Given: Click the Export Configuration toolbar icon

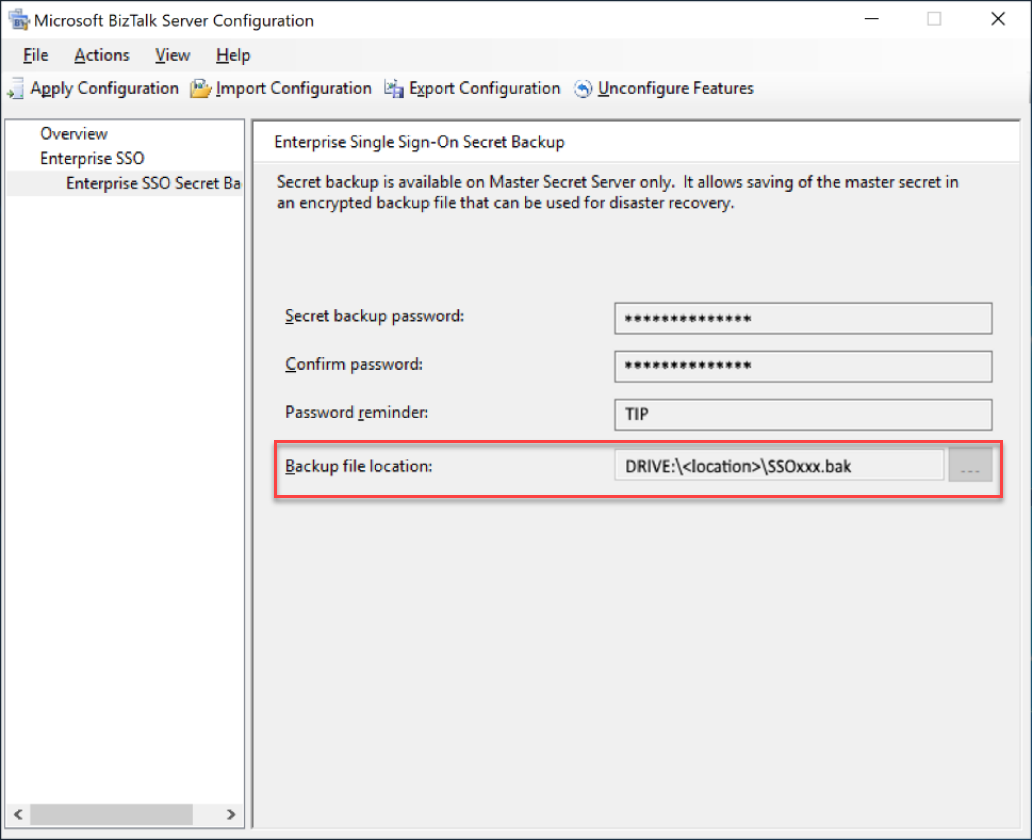Looking at the screenshot, I should (x=394, y=89).
